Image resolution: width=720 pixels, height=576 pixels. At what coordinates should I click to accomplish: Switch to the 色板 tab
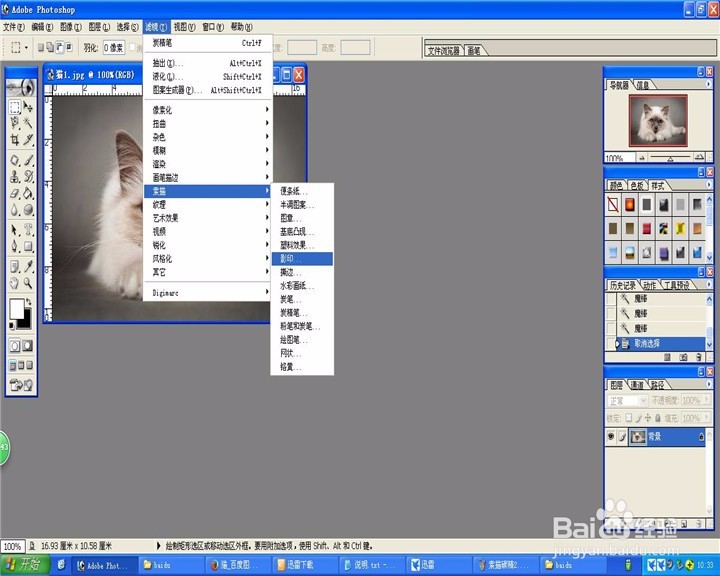[x=637, y=186]
